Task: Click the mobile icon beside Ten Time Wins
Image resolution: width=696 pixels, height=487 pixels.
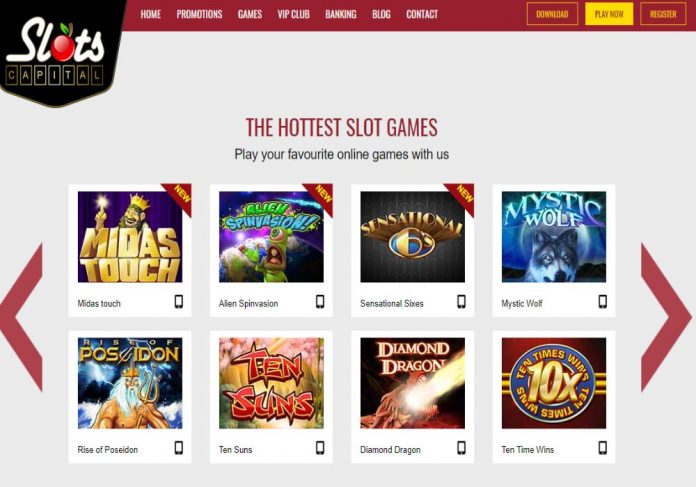Action: 602,447
